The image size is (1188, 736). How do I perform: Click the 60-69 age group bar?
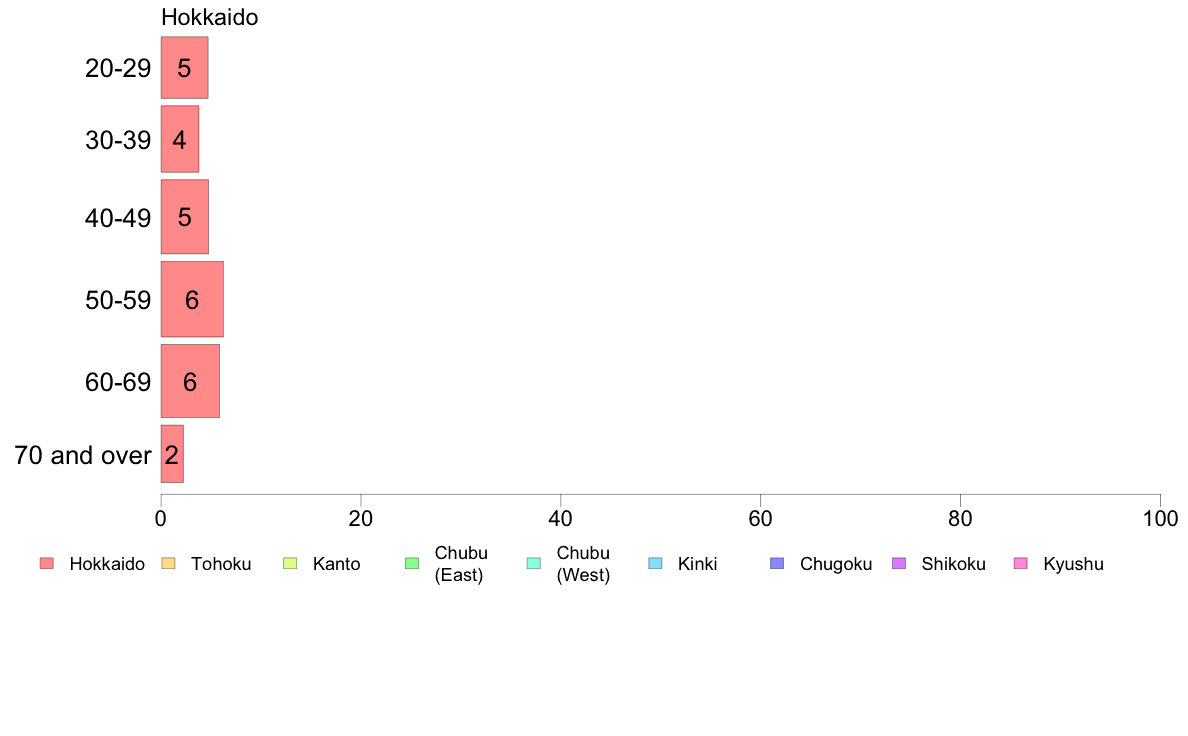[x=190, y=381]
